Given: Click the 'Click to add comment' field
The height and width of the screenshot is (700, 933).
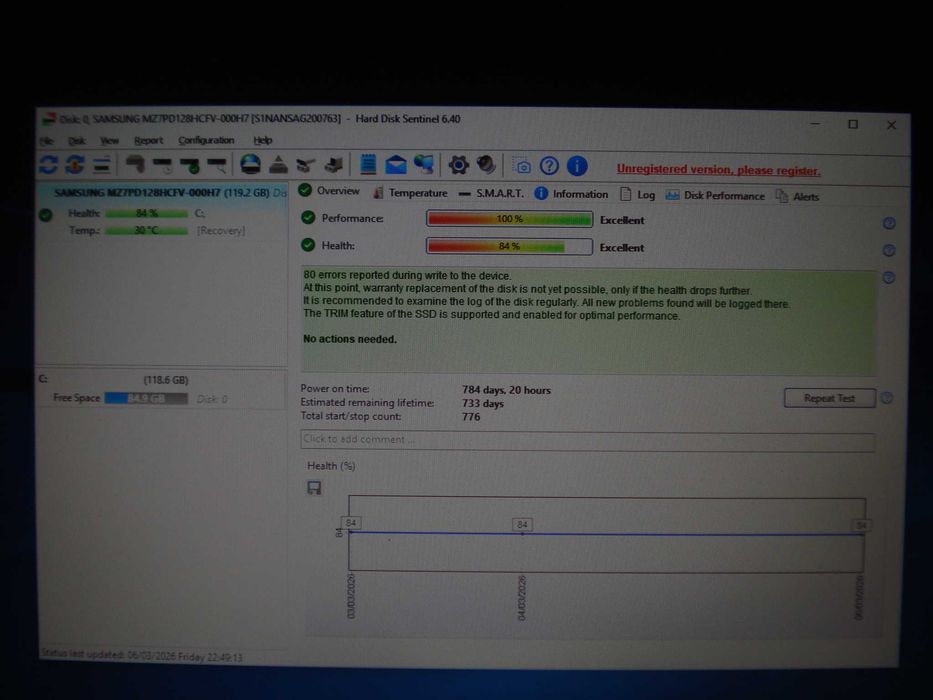Looking at the screenshot, I should point(587,440).
